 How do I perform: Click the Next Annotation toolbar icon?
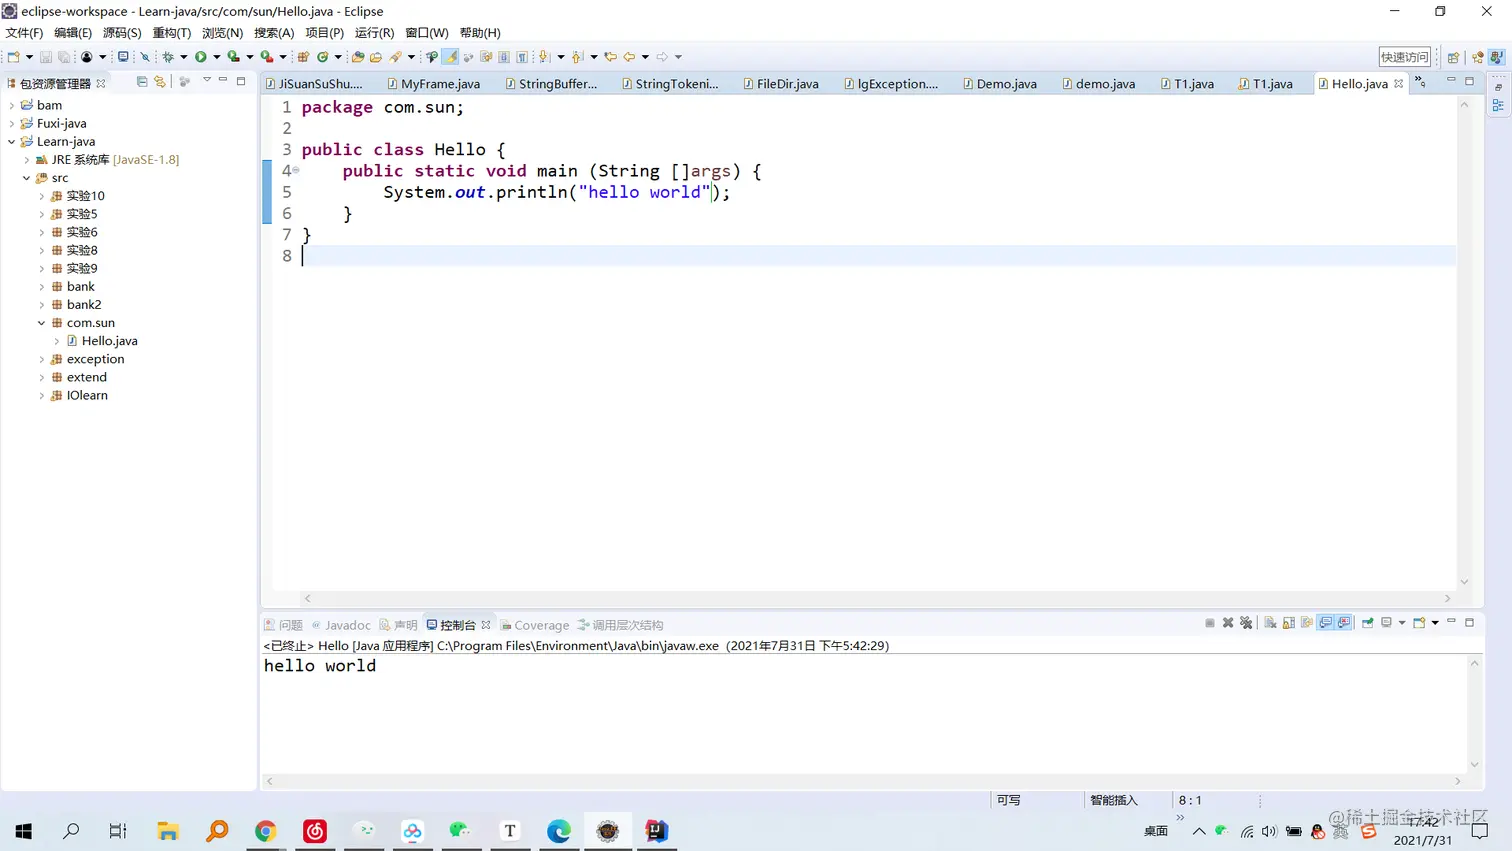(x=543, y=57)
